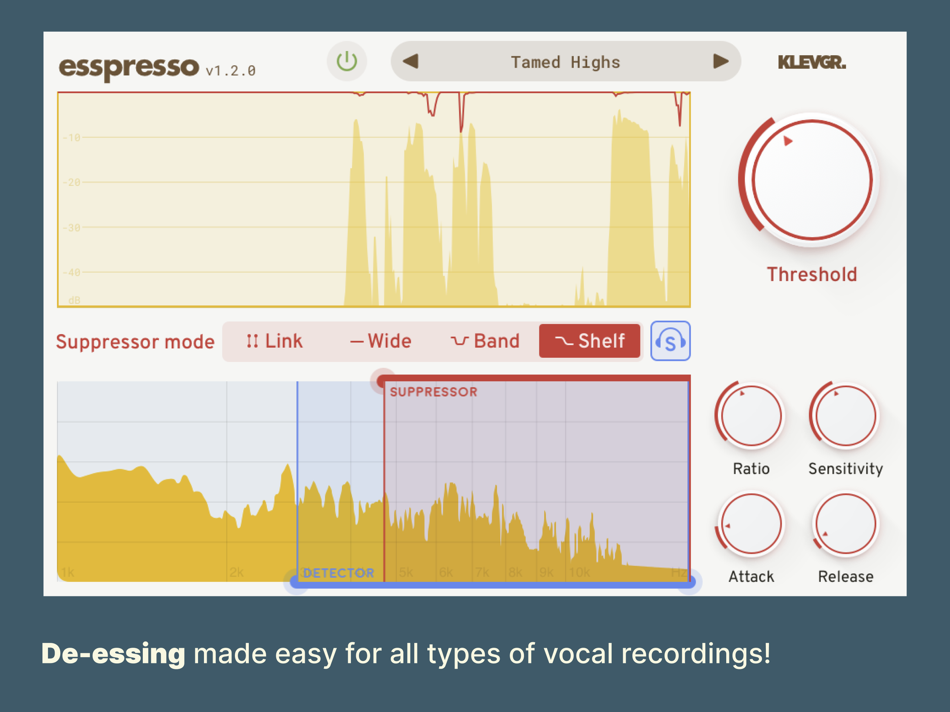Click the Attack knob
The height and width of the screenshot is (712, 950).
751,524
